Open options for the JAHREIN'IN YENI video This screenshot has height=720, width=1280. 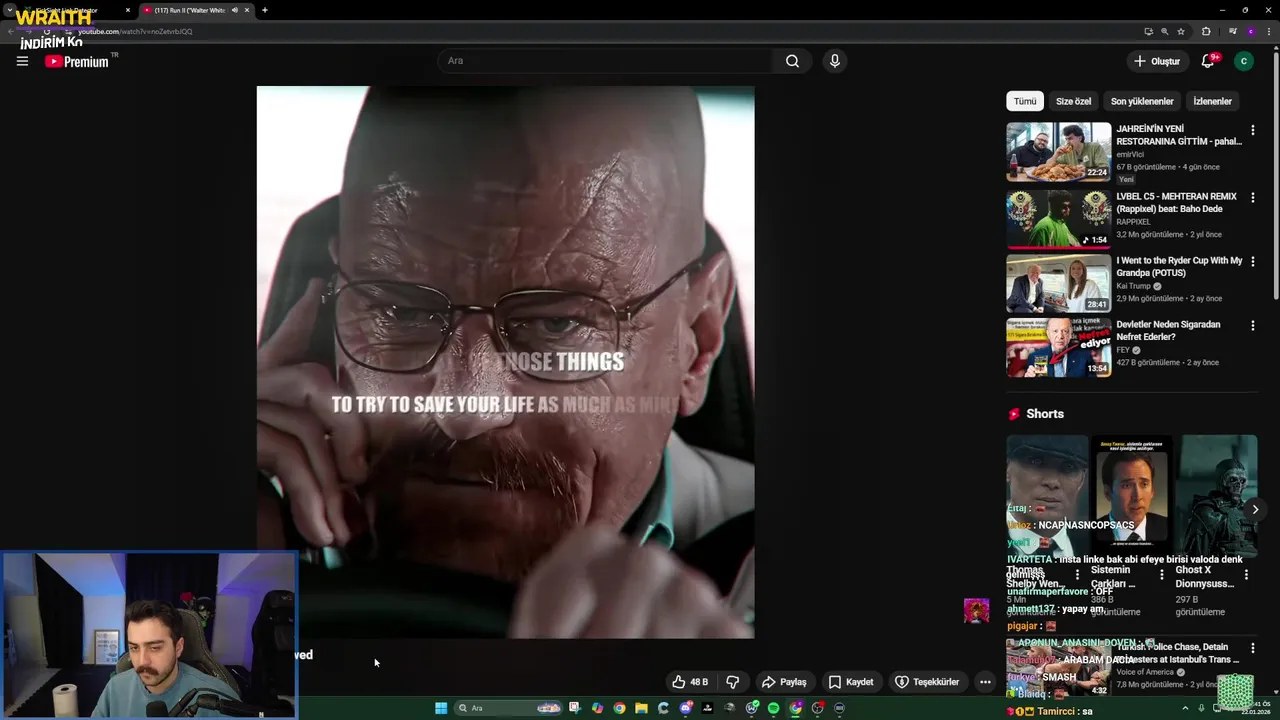(x=1252, y=130)
